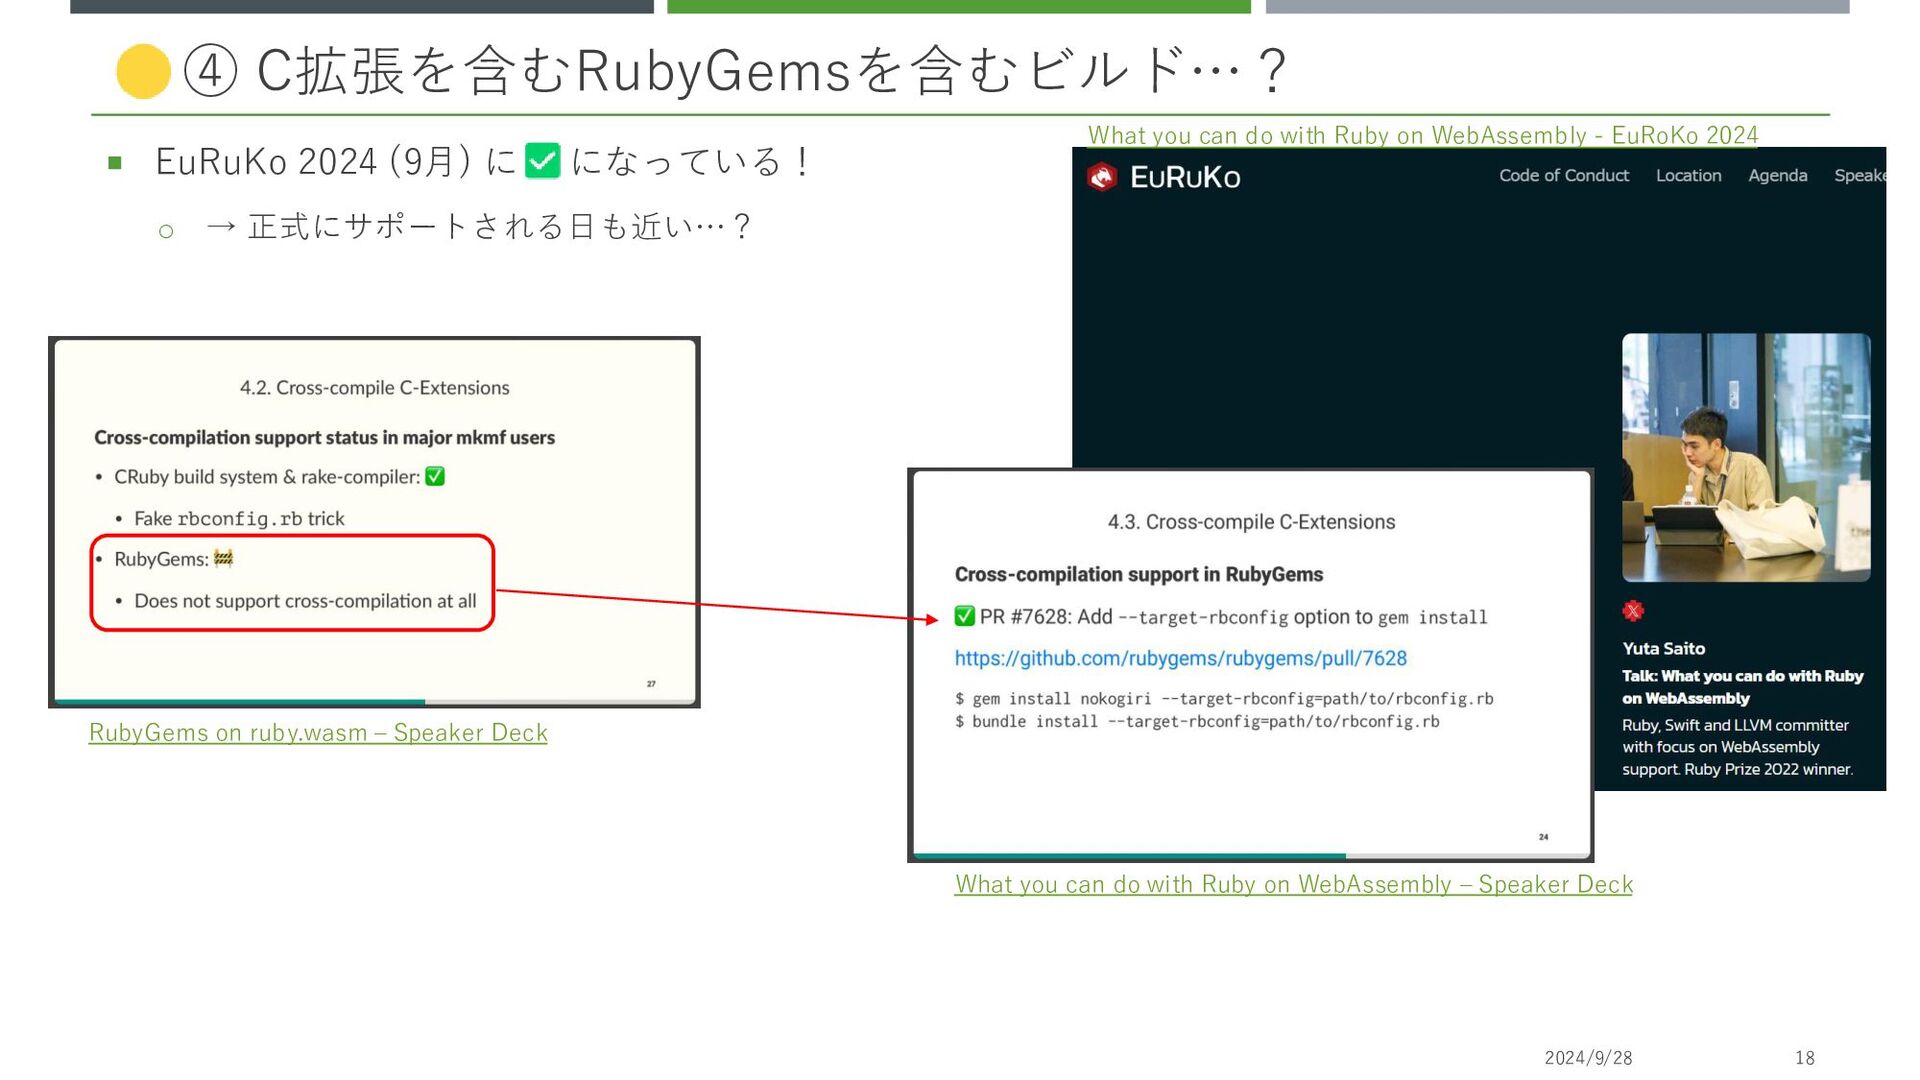Screen dimensions: 1920x1080
Task: Click the red X social icon under photo
Action: pos(1633,611)
